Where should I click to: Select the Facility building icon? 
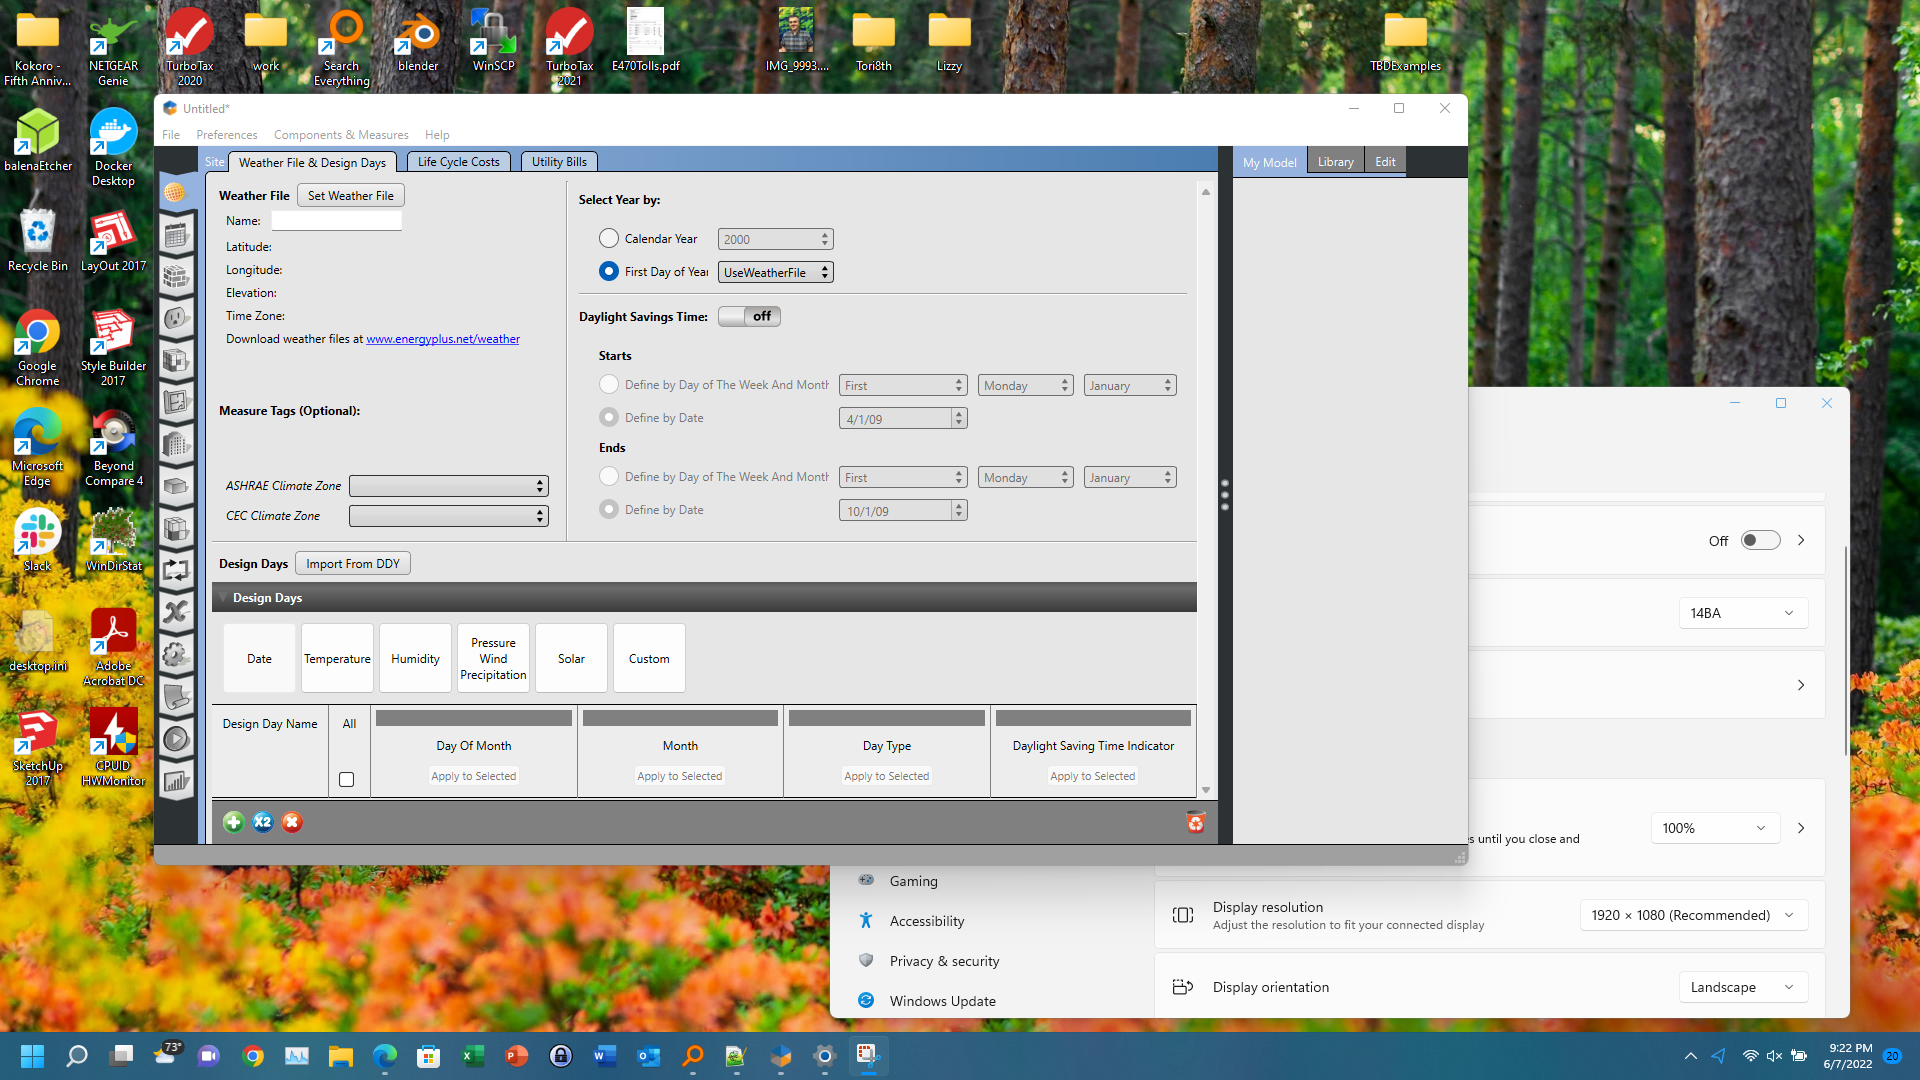[x=177, y=444]
